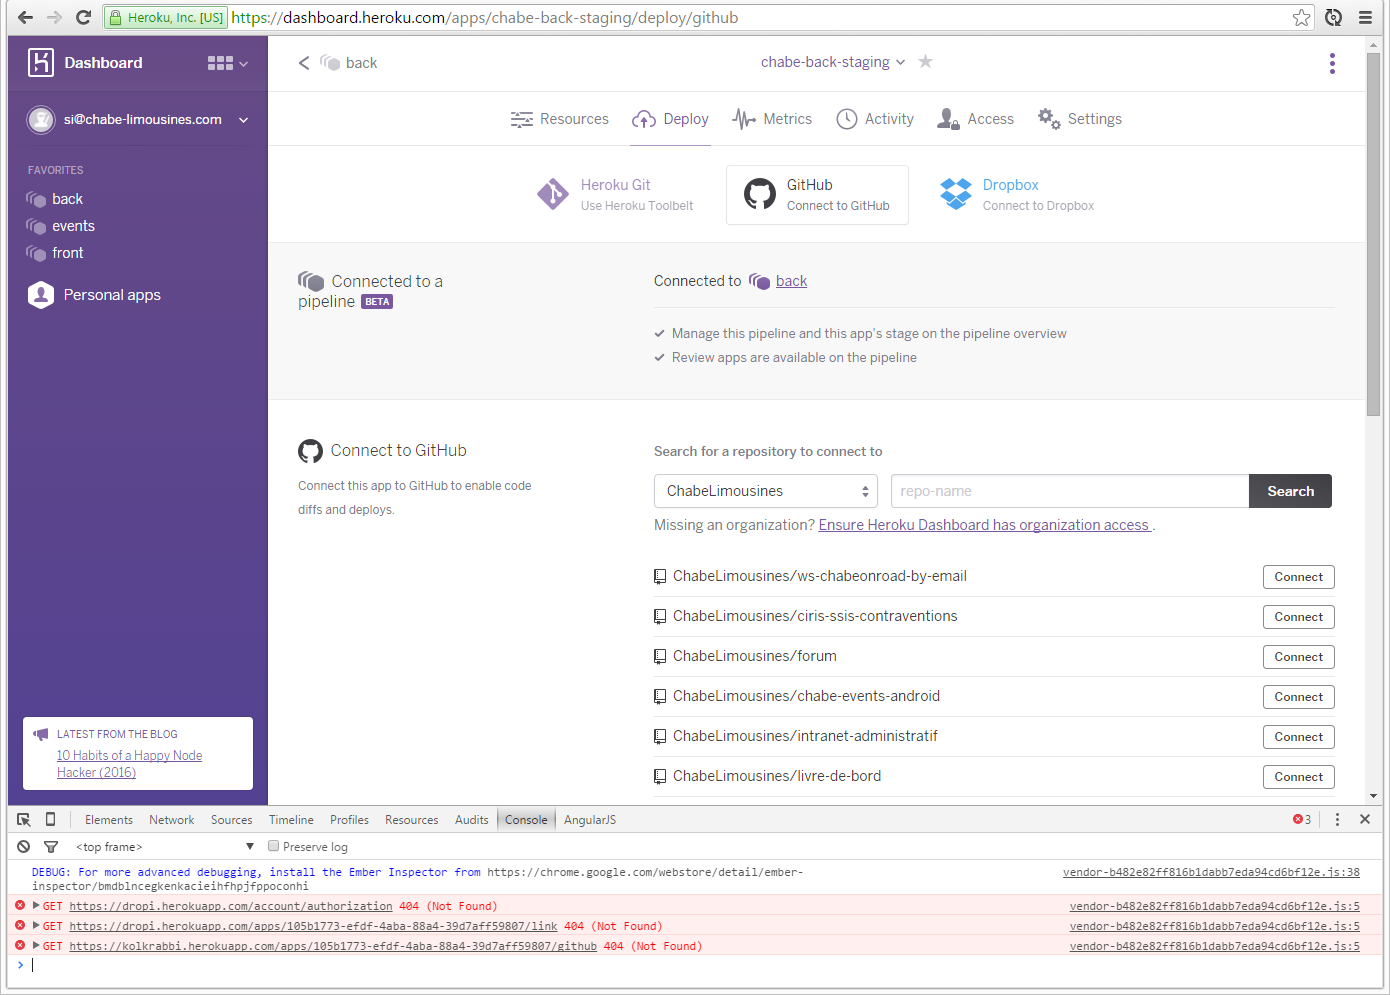Screen dimensions: 1390x995
Task: Open back app in favorites
Action: tap(67, 199)
